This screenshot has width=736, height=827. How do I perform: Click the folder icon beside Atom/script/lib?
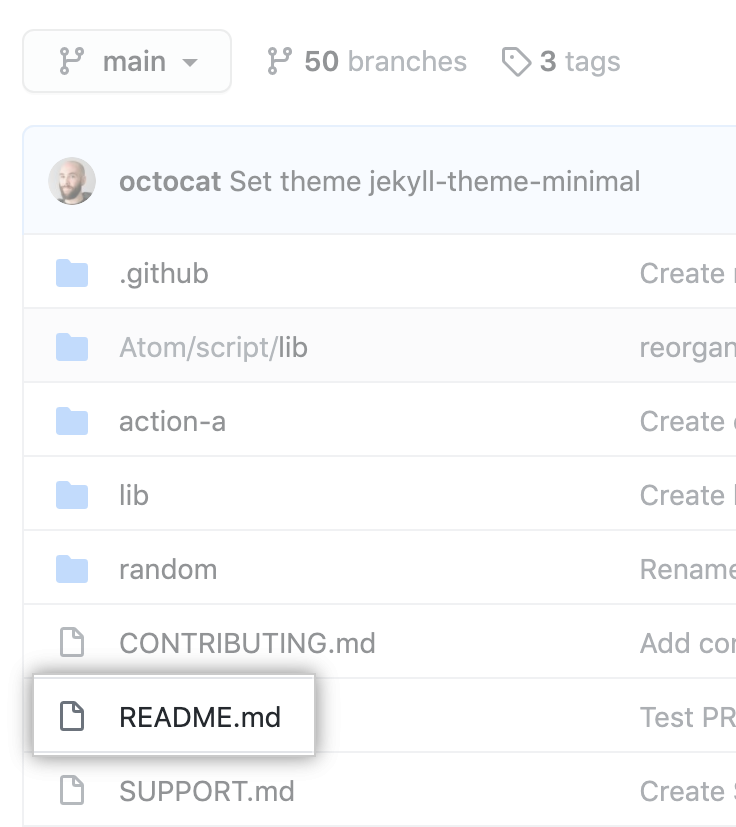pos(72,346)
